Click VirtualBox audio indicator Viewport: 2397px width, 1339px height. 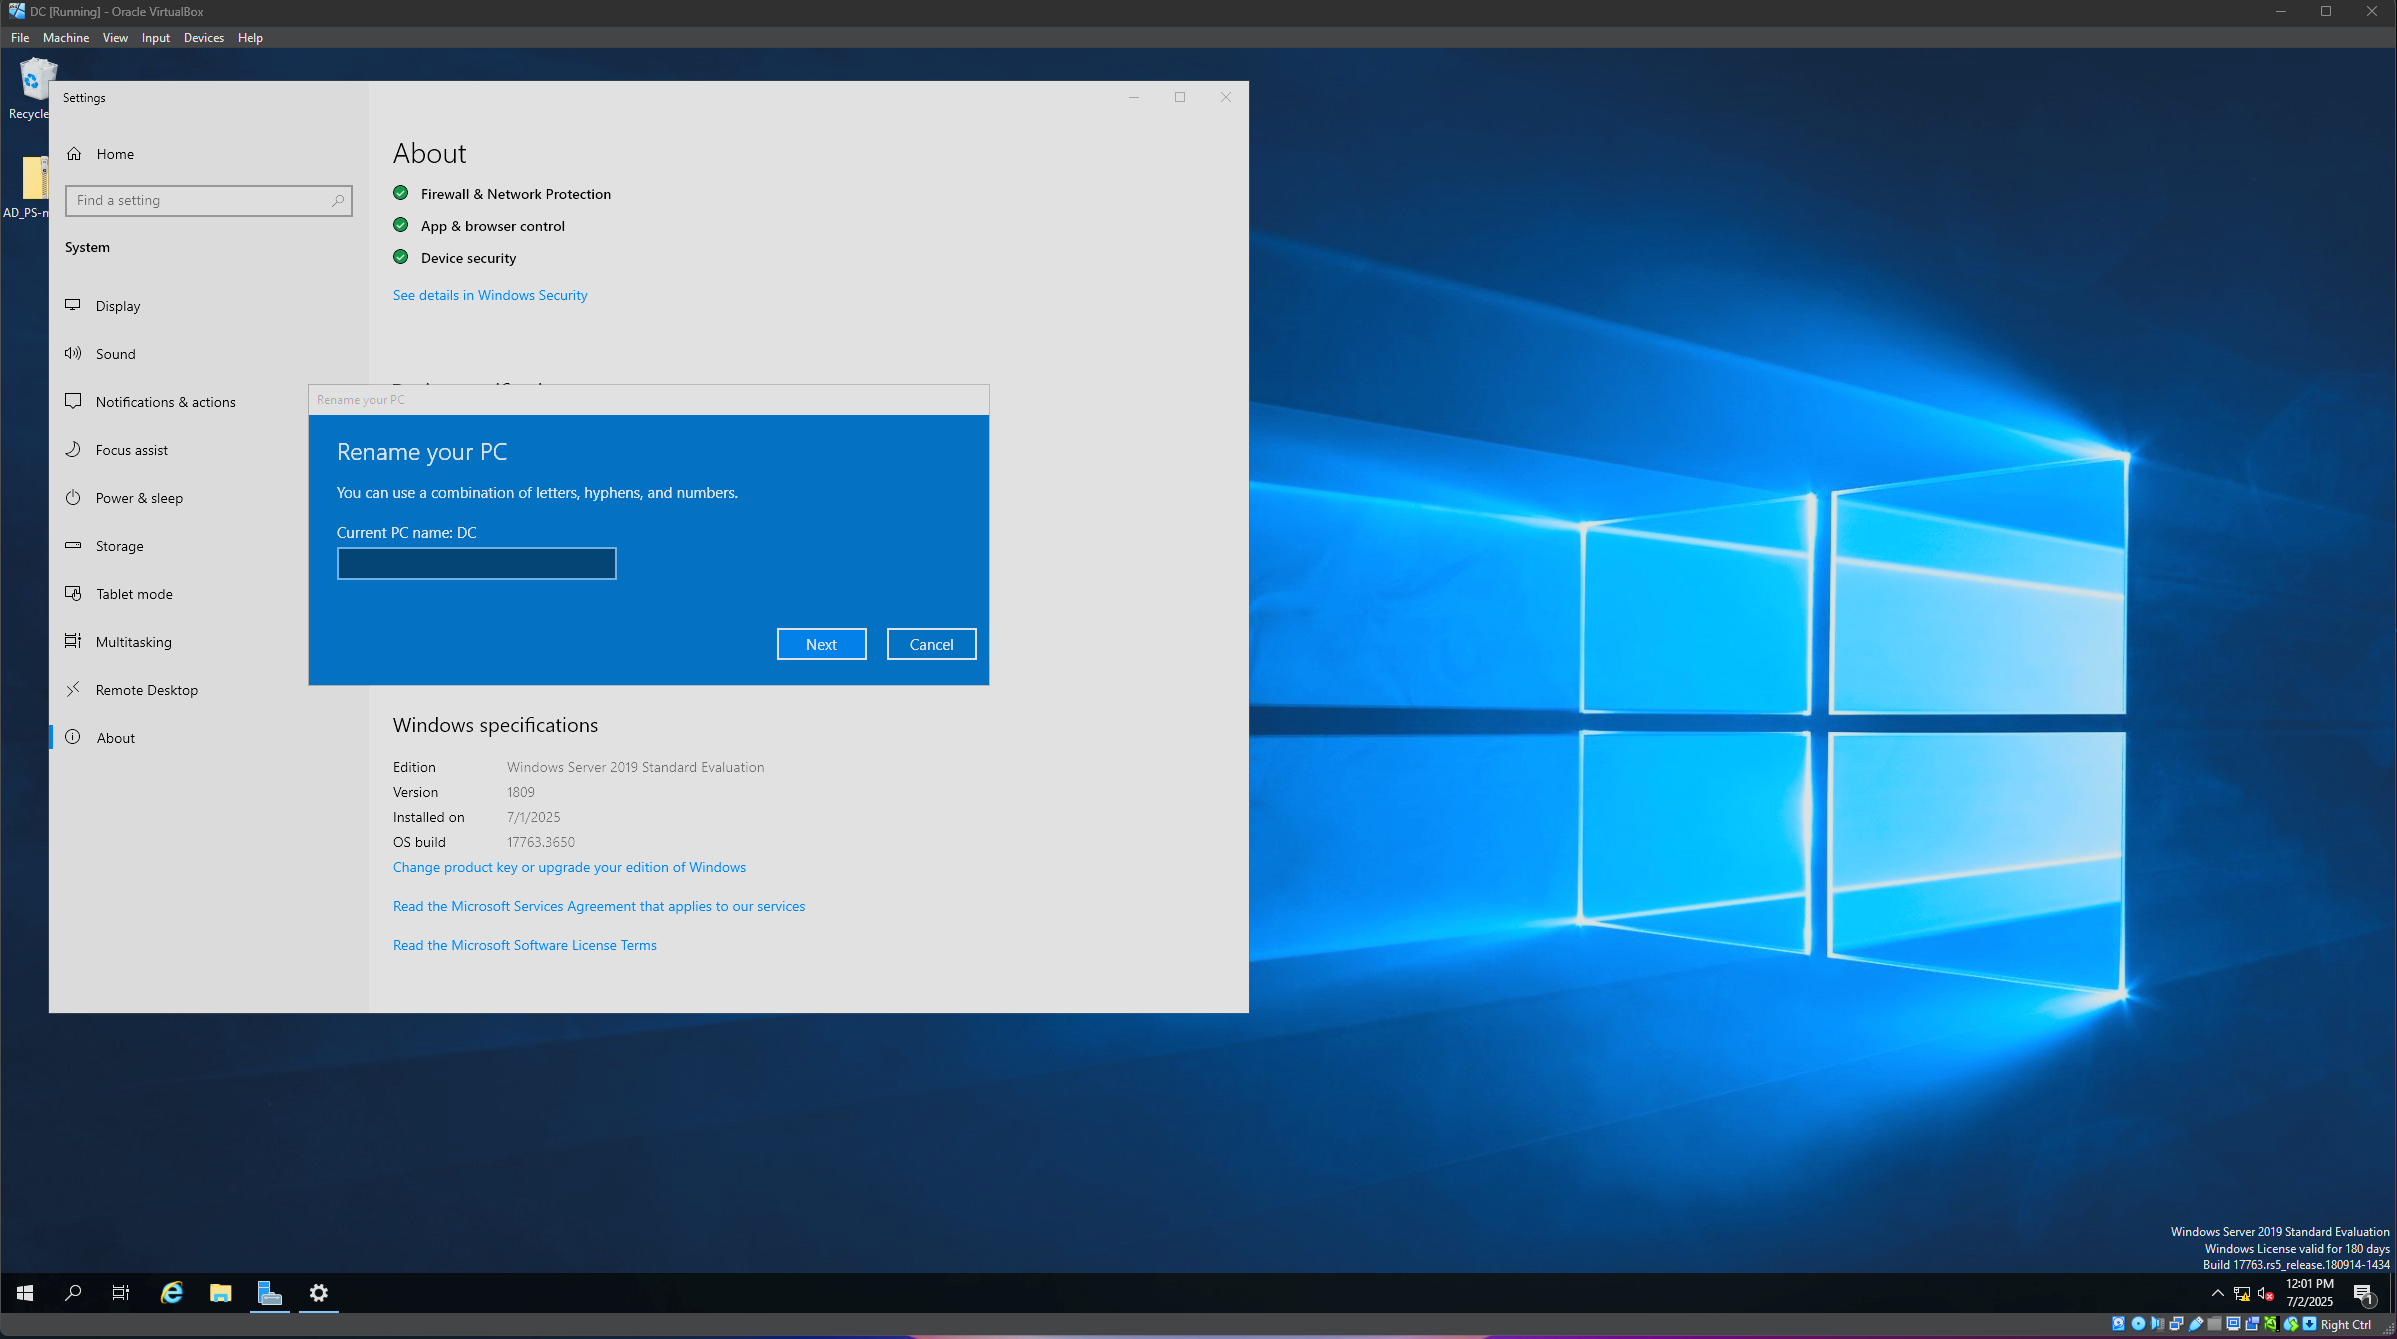coord(2157,1324)
